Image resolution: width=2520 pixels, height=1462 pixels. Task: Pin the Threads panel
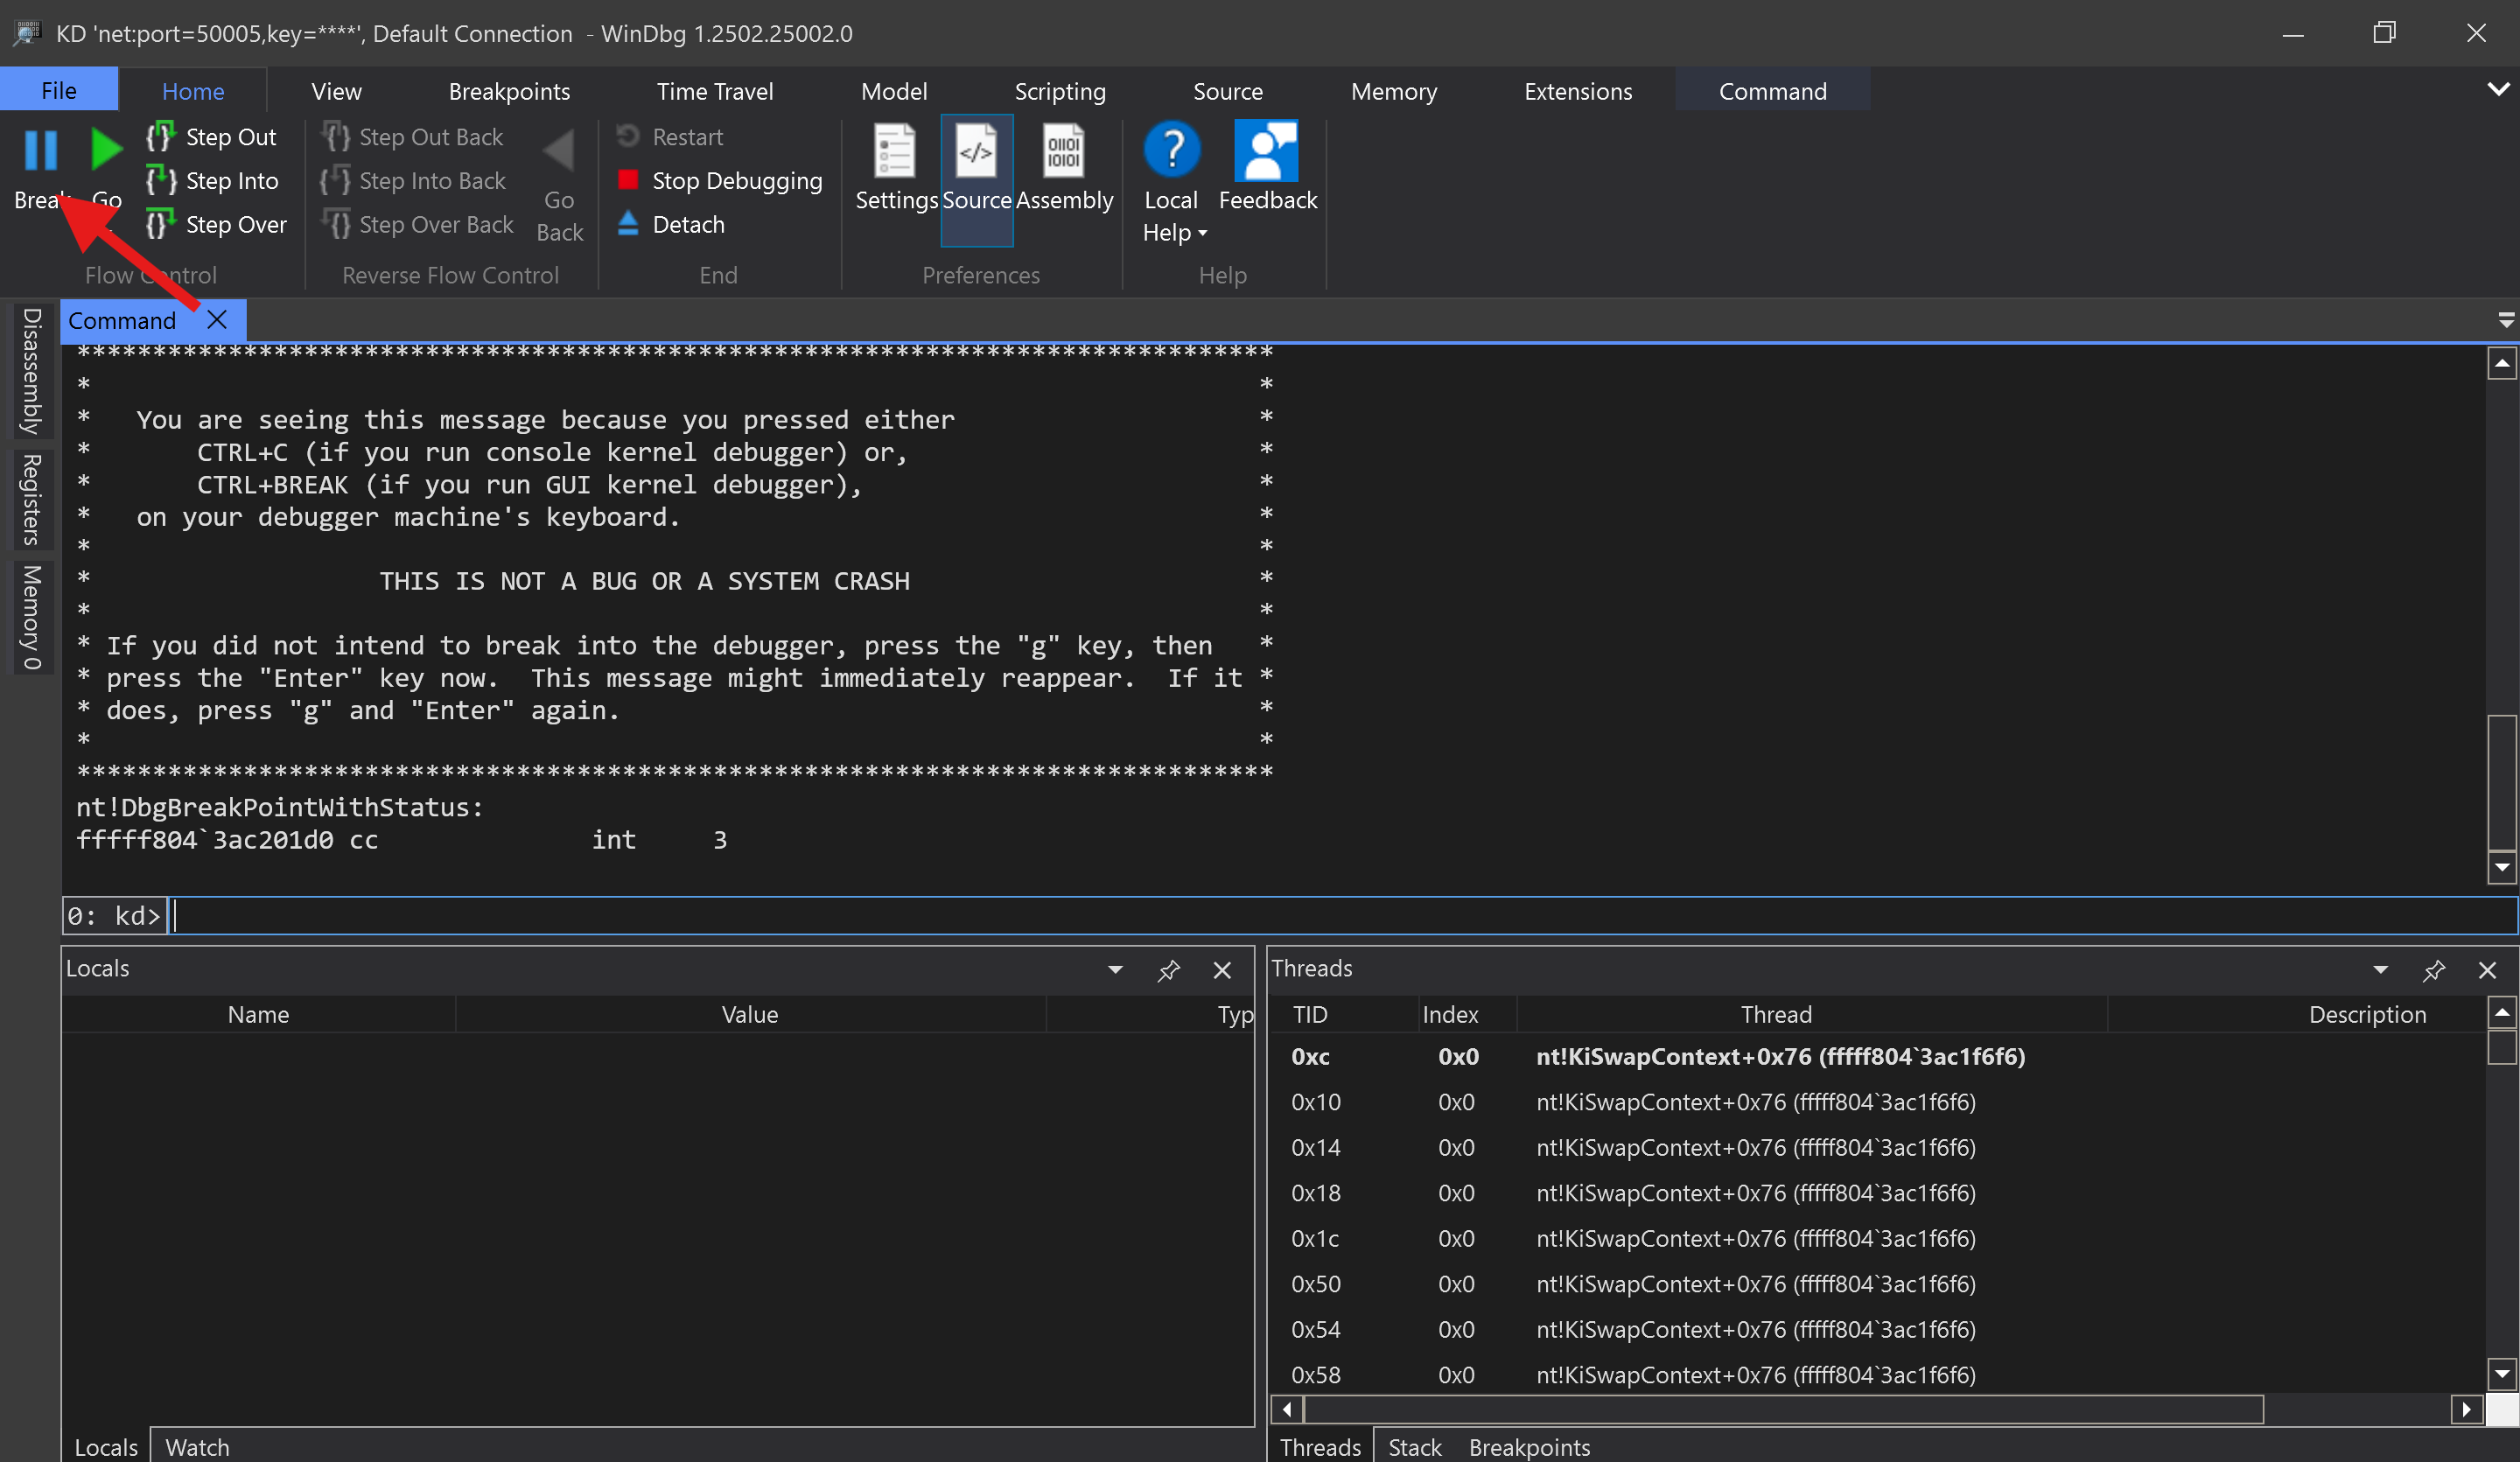(x=2433, y=970)
